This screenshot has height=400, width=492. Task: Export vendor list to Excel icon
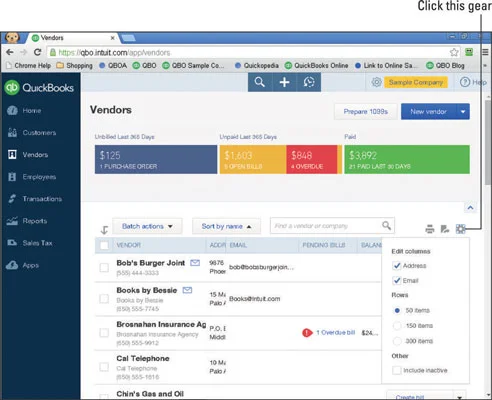[445, 229]
